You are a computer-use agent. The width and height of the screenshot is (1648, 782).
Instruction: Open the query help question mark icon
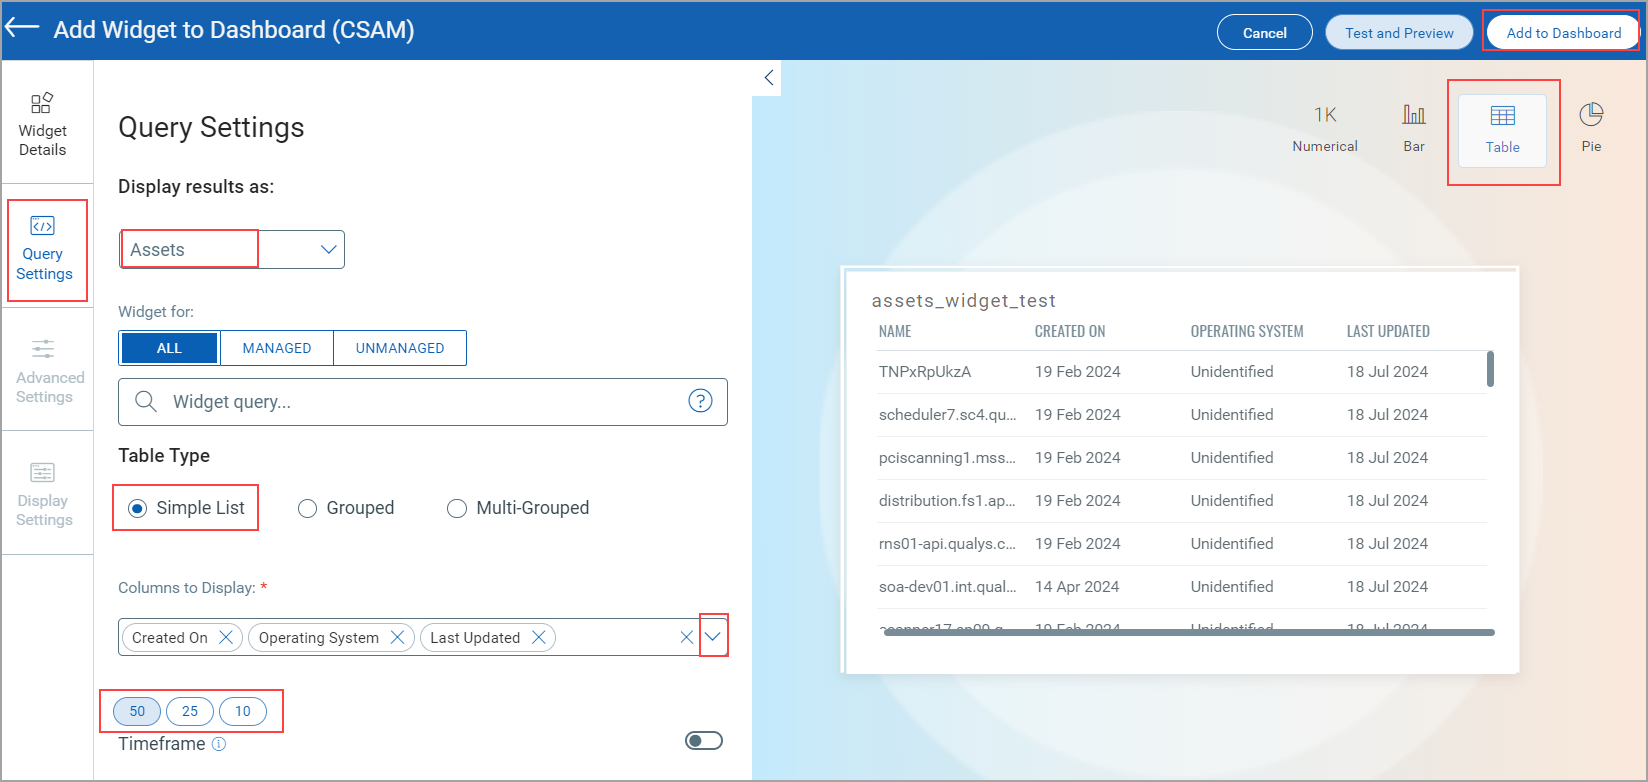tap(700, 401)
